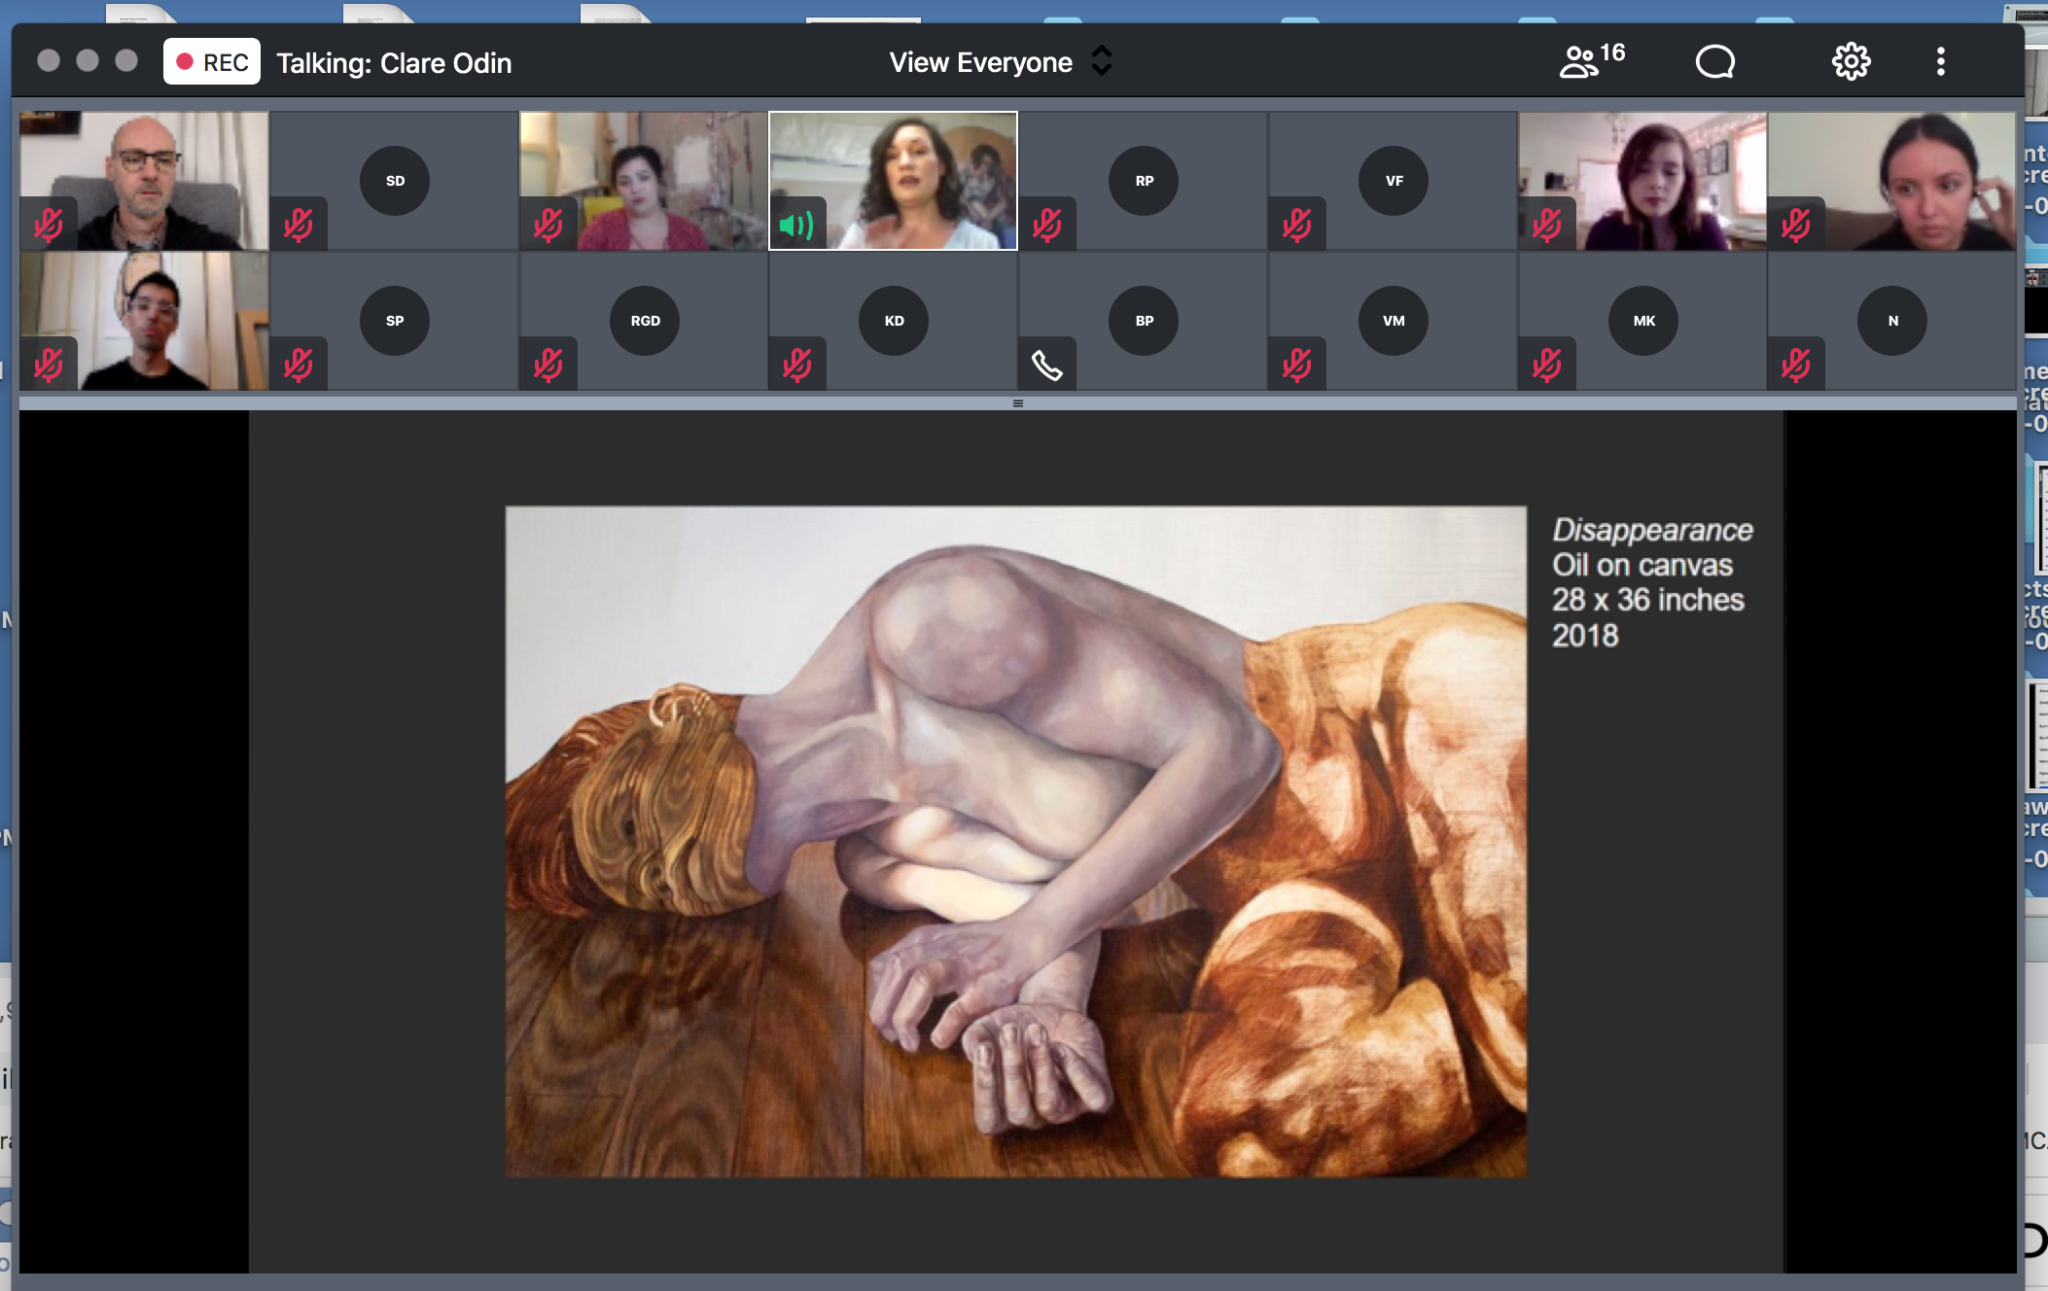2048x1291 pixels.
Task: Click the muted mic icon on MK tile
Action: click(x=1547, y=365)
